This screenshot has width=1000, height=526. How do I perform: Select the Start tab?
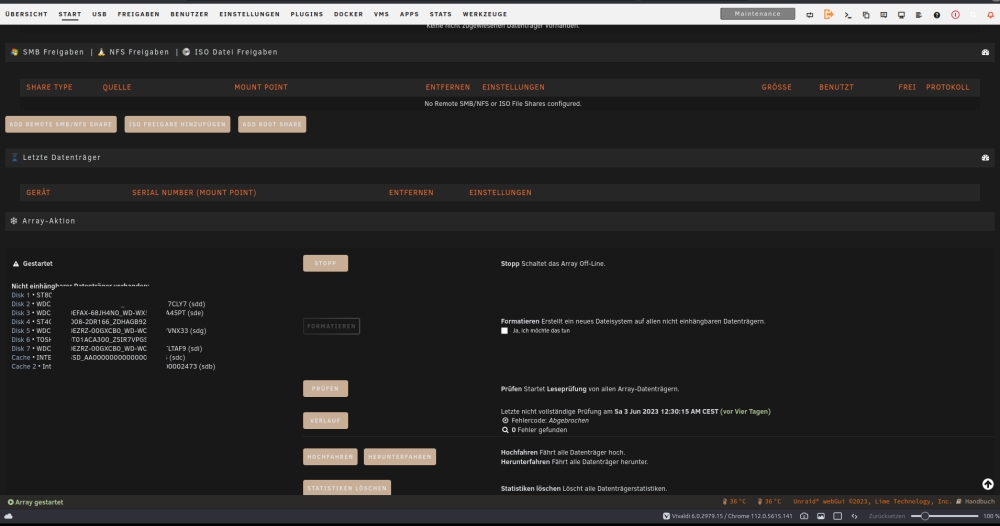(70, 14)
